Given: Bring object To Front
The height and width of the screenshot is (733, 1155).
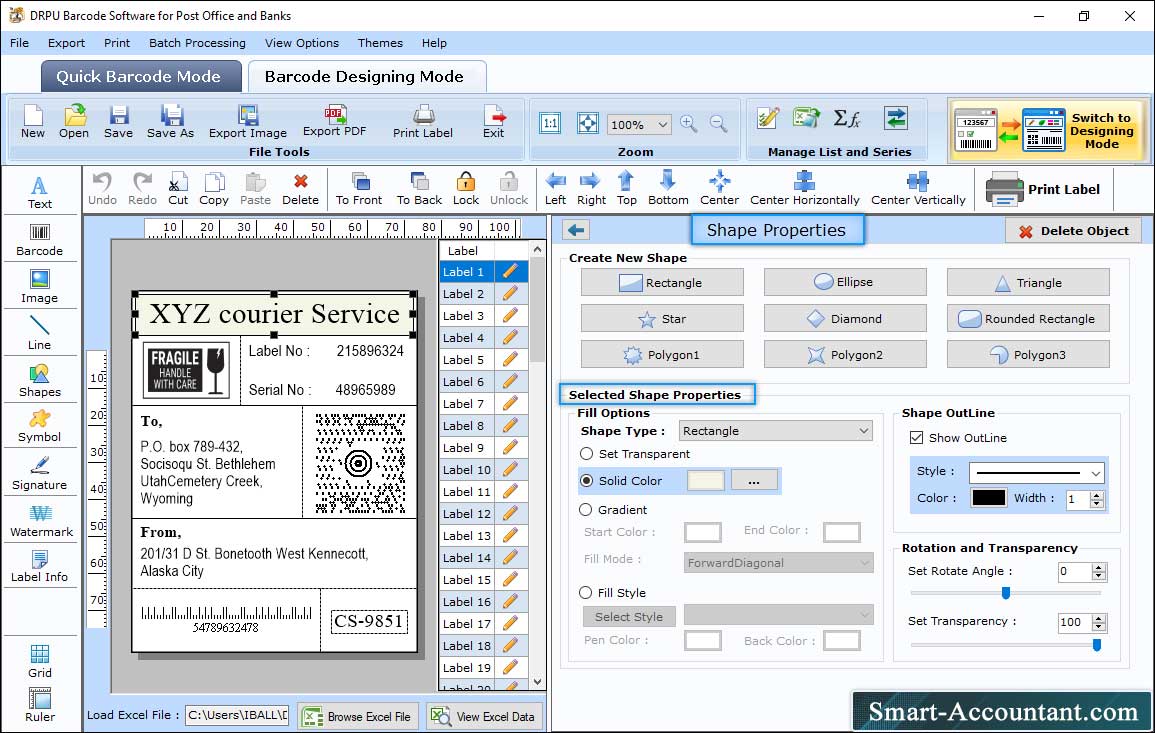Looking at the screenshot, I should (x=359, y=189).
